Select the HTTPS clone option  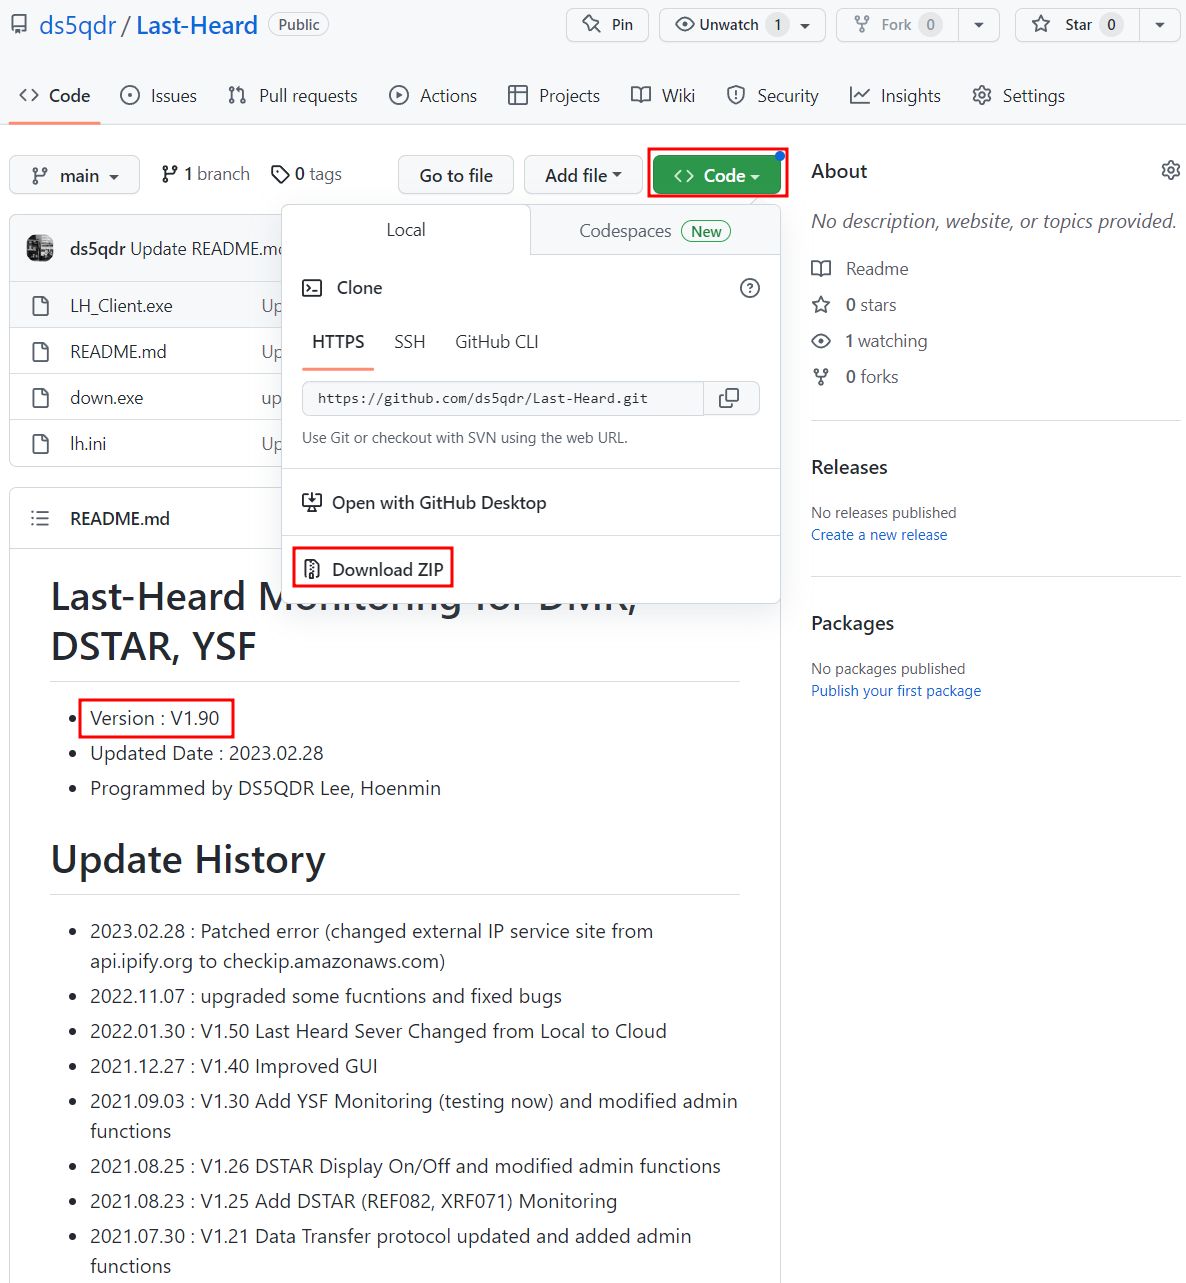click(x=338, y=342)
